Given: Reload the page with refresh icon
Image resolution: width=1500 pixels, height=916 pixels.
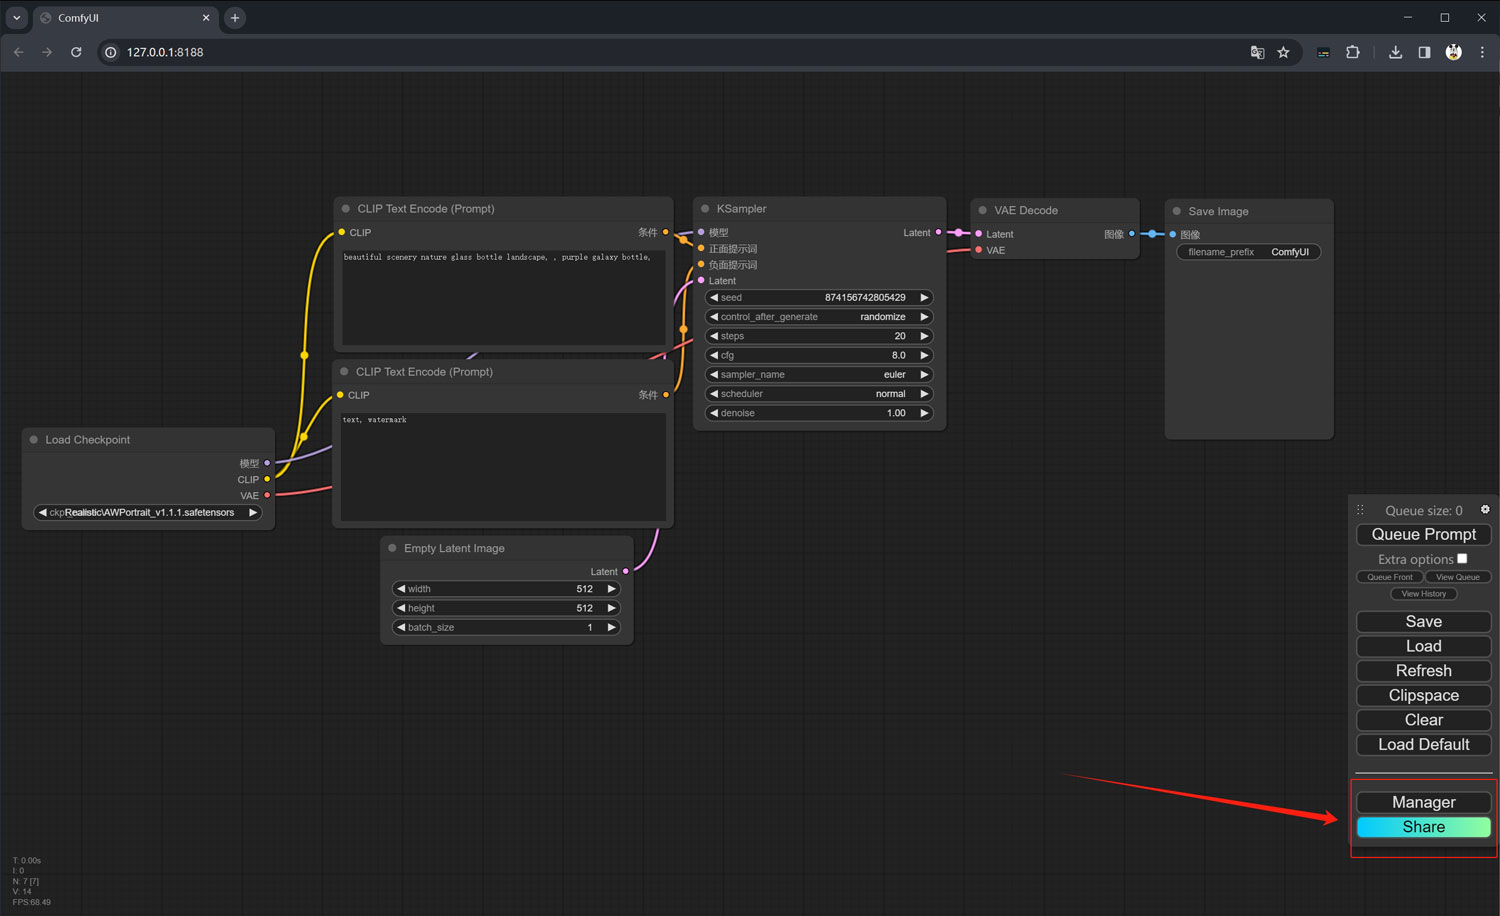Looking at the screenshot, I should 76,52.
